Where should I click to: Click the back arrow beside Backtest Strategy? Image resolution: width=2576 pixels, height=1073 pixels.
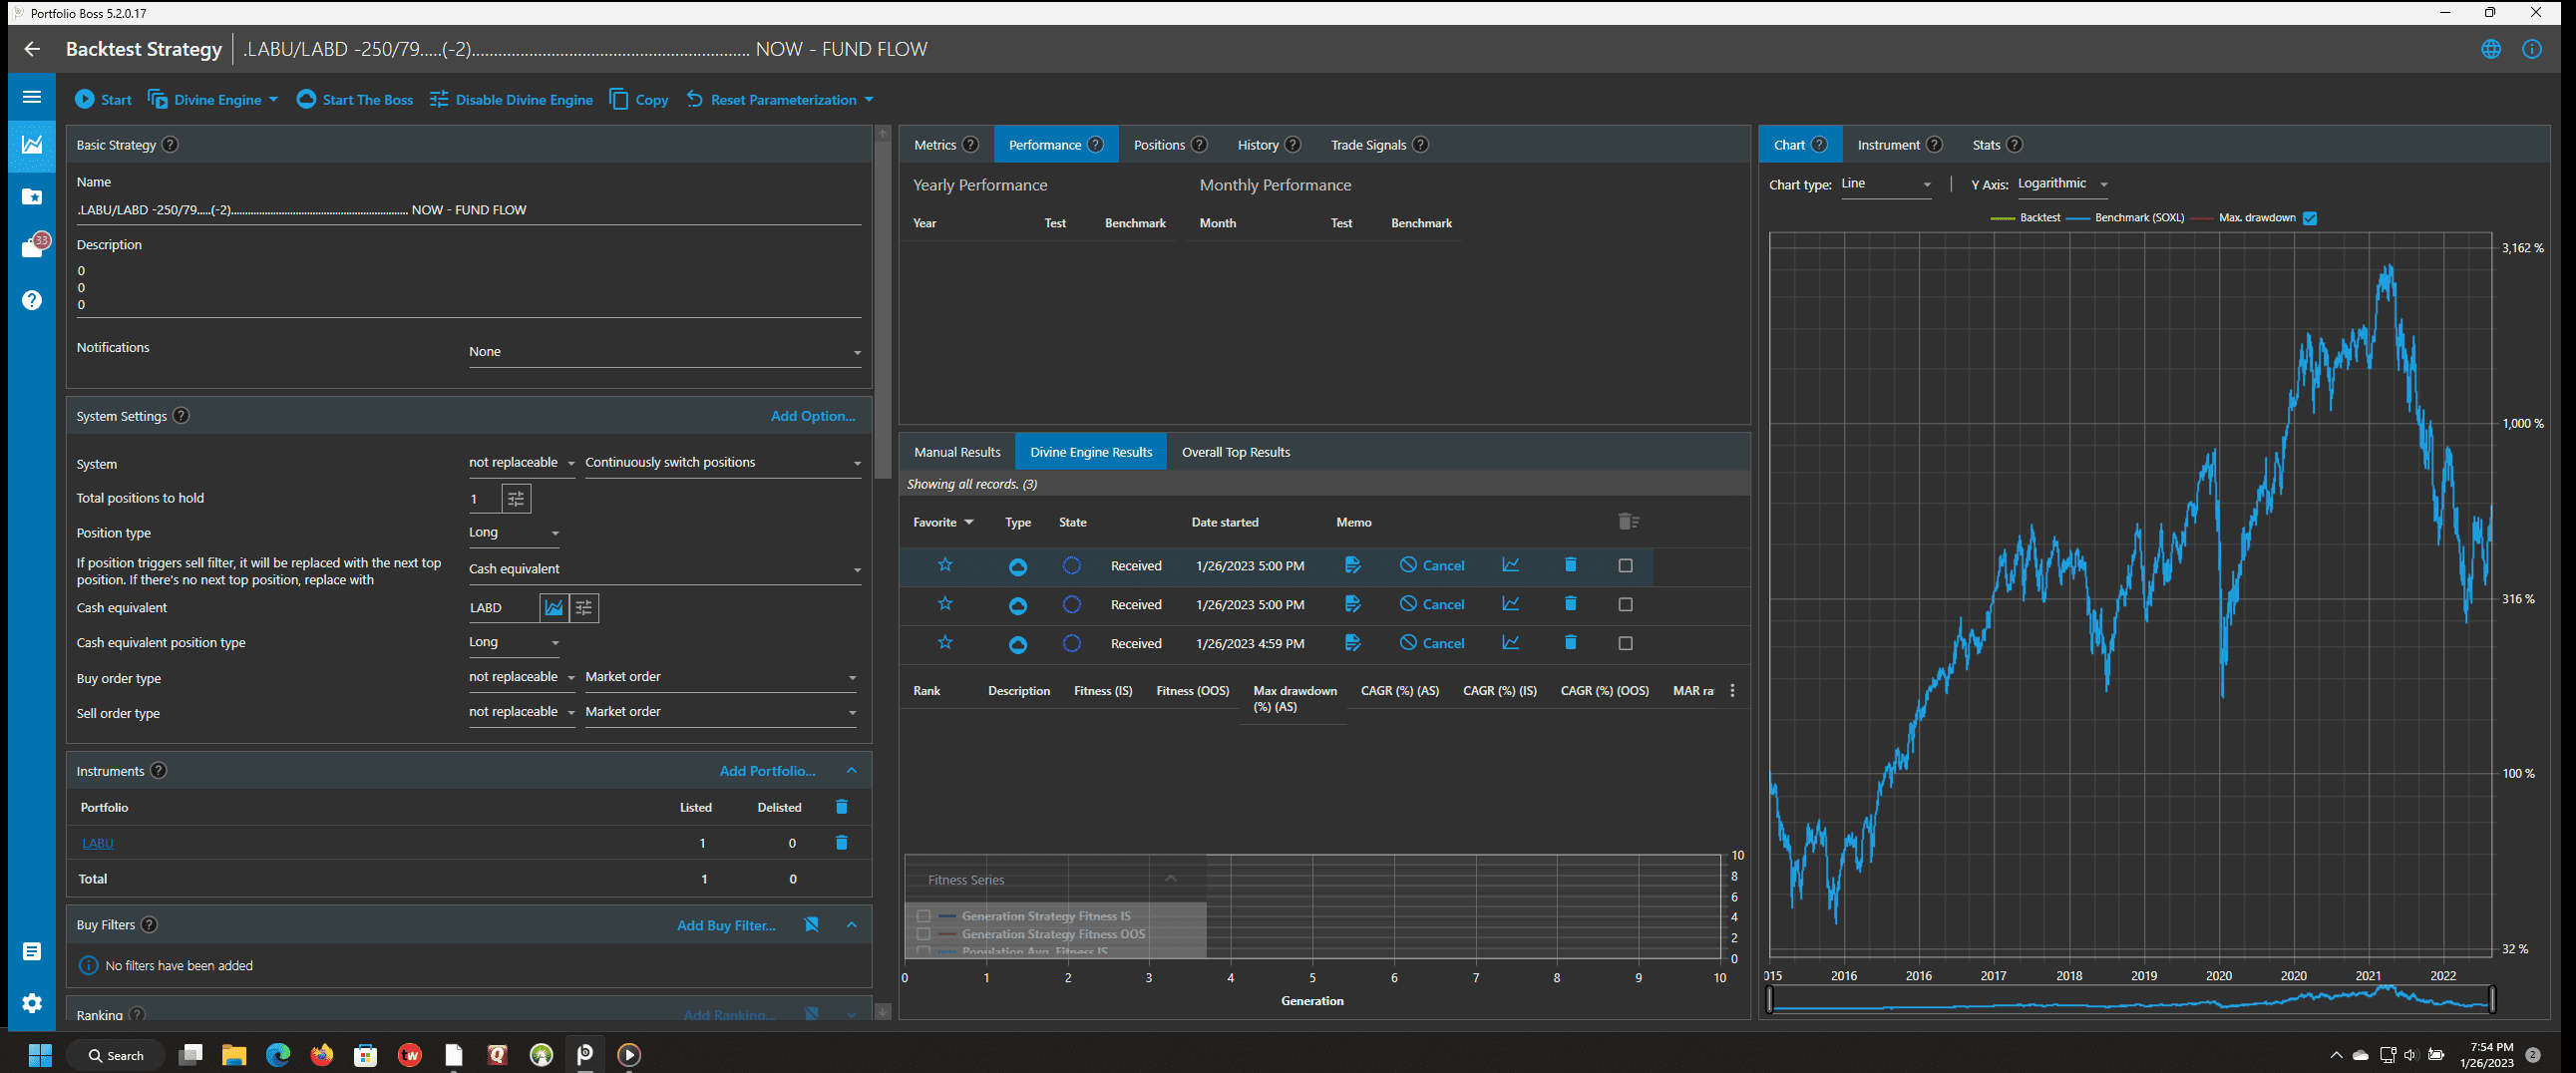point(32,49)
